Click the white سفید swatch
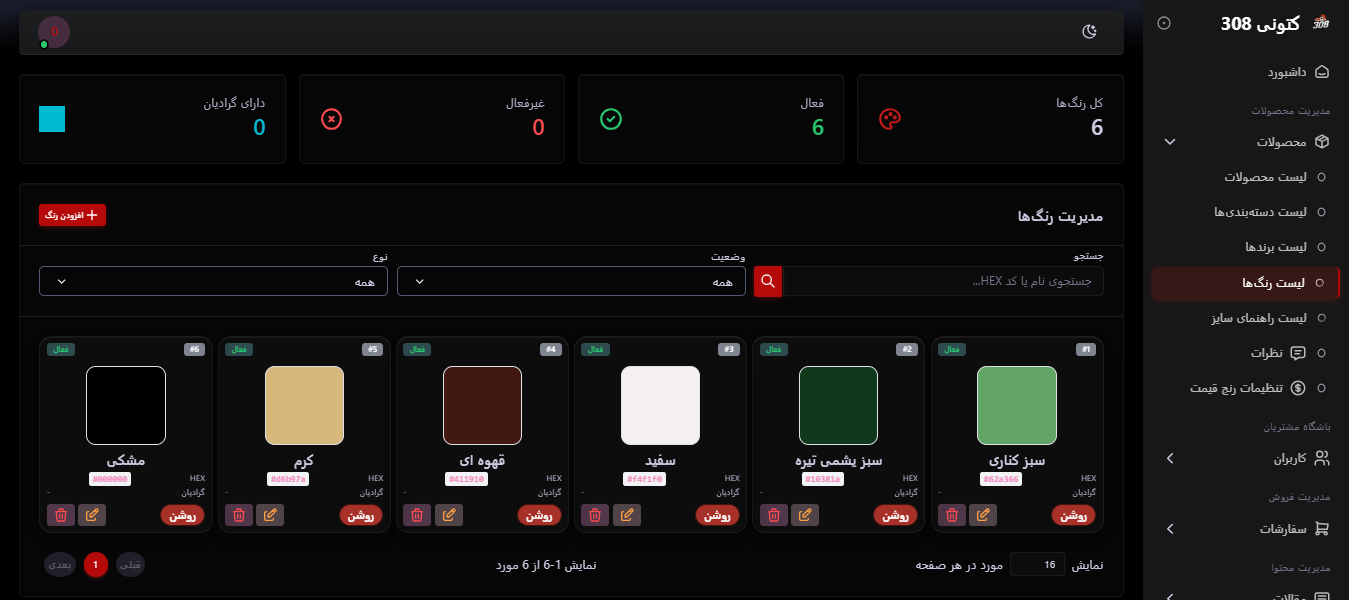 point(660,405)
